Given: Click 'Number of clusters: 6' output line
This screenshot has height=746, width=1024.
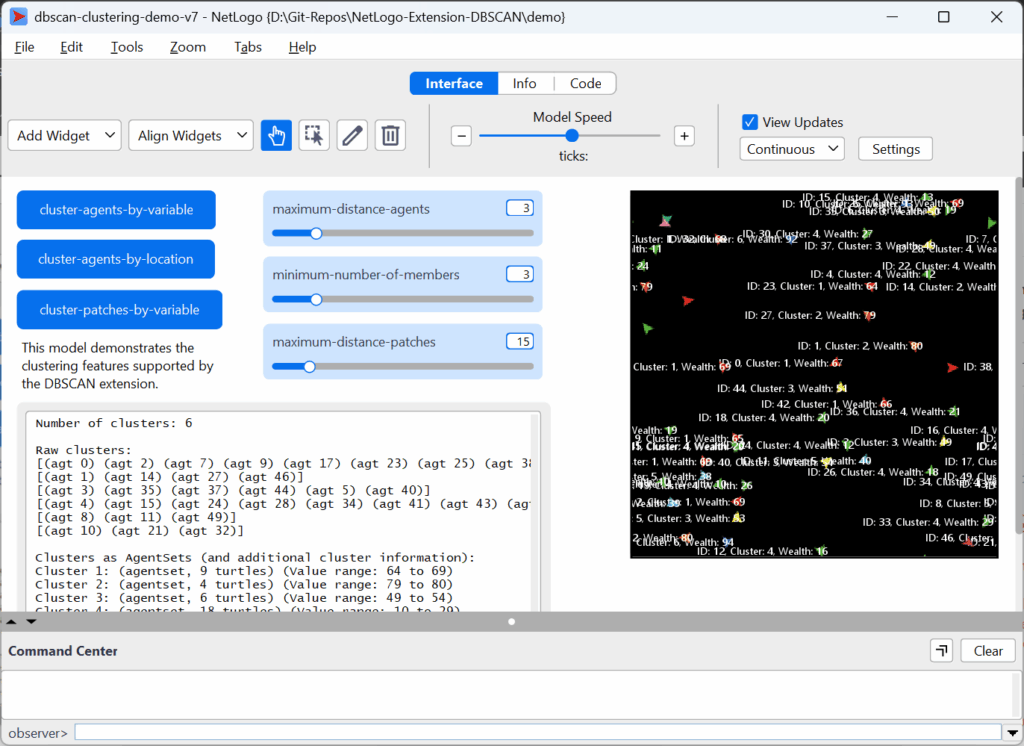Looking at the screenshot, I should (x=114, y=423).
